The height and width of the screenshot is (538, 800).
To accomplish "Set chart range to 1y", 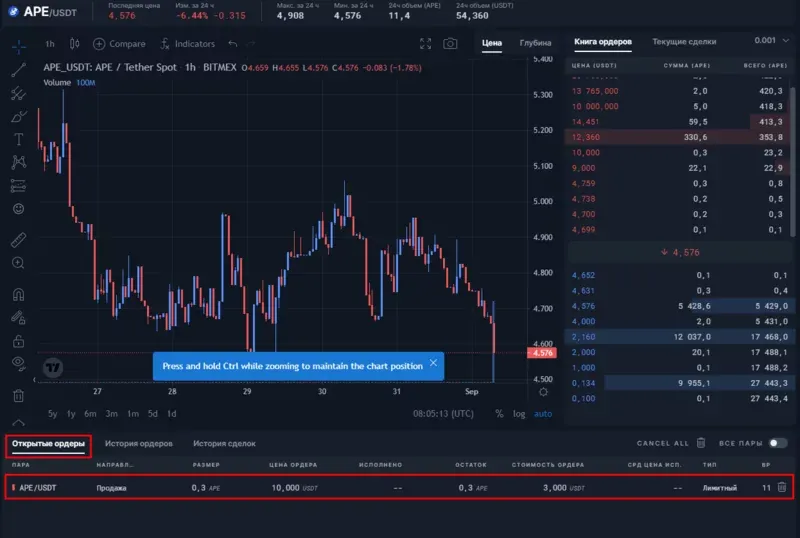I will click(x=71, y=414).
